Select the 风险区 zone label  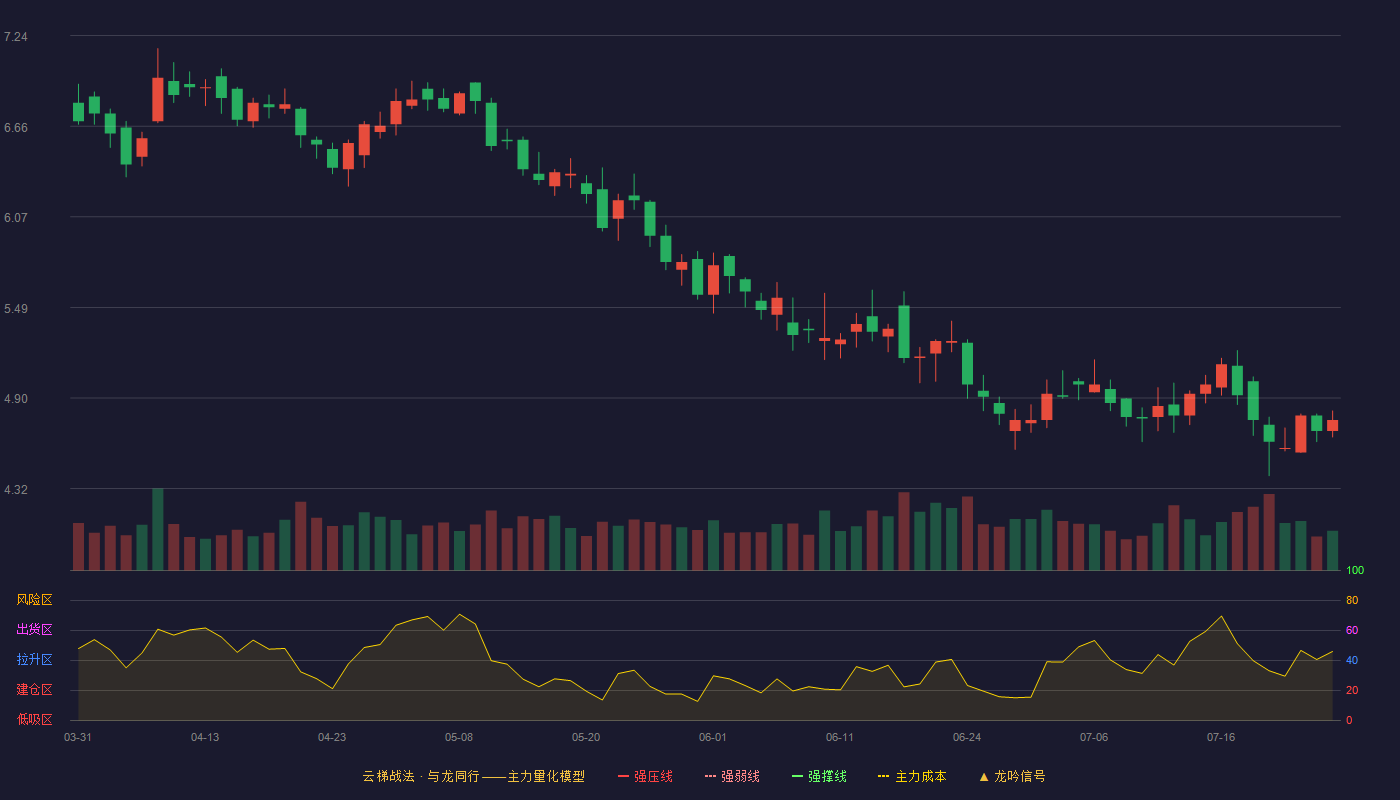click(x=34, y=600)
